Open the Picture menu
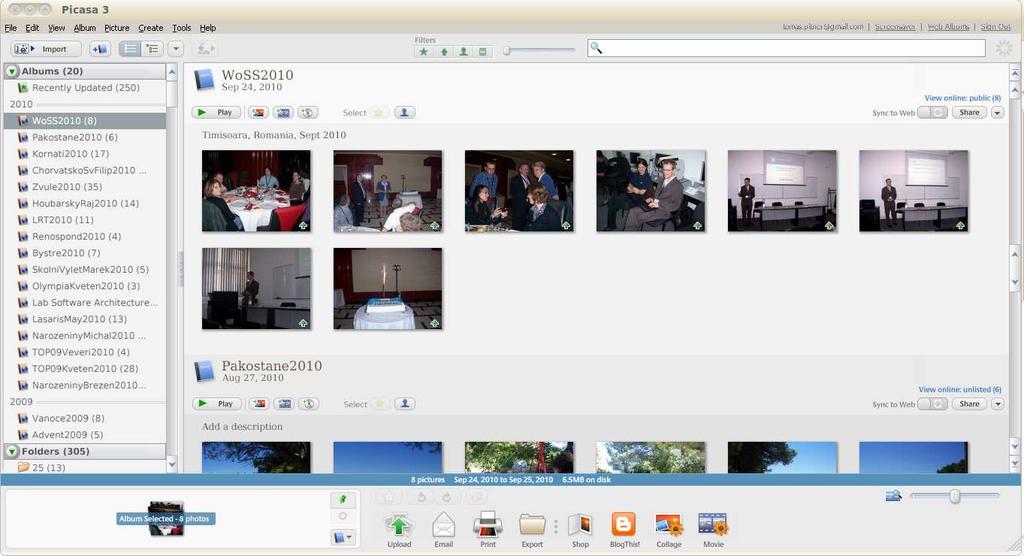The image size is (1024, 556). pos(117,27)
